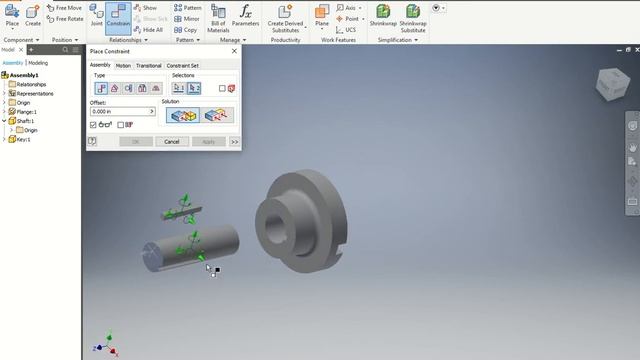640x360 pixels.
Task: Click the Place component tool
Action: [x=12, y=16]
